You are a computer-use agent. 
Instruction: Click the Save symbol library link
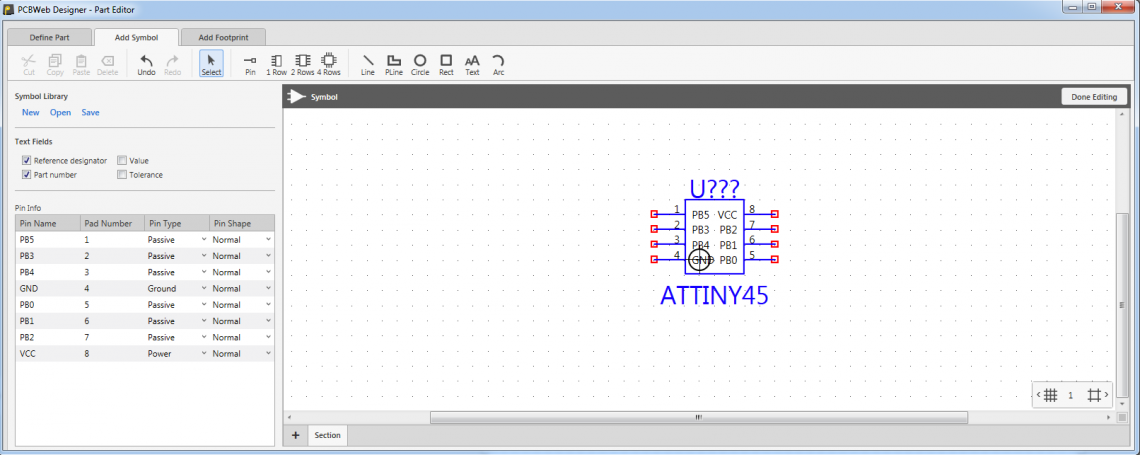tap(90, 113)
